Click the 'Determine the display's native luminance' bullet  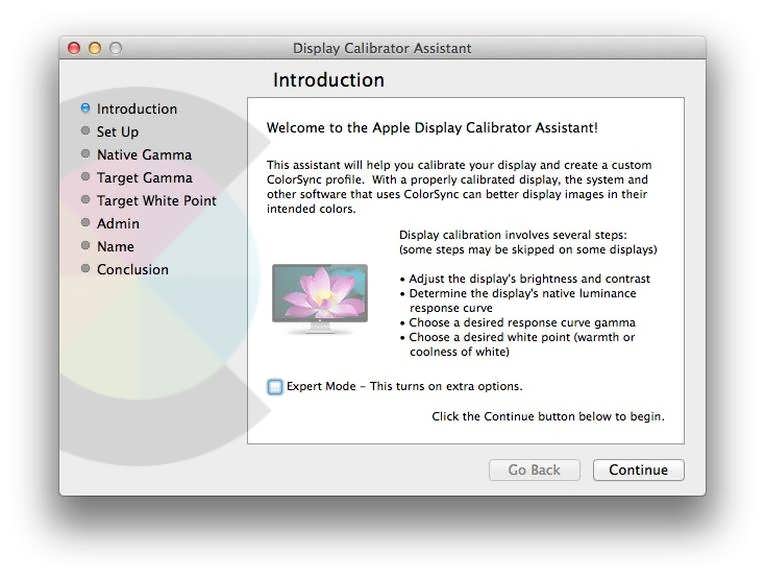[x=518, y=300]
